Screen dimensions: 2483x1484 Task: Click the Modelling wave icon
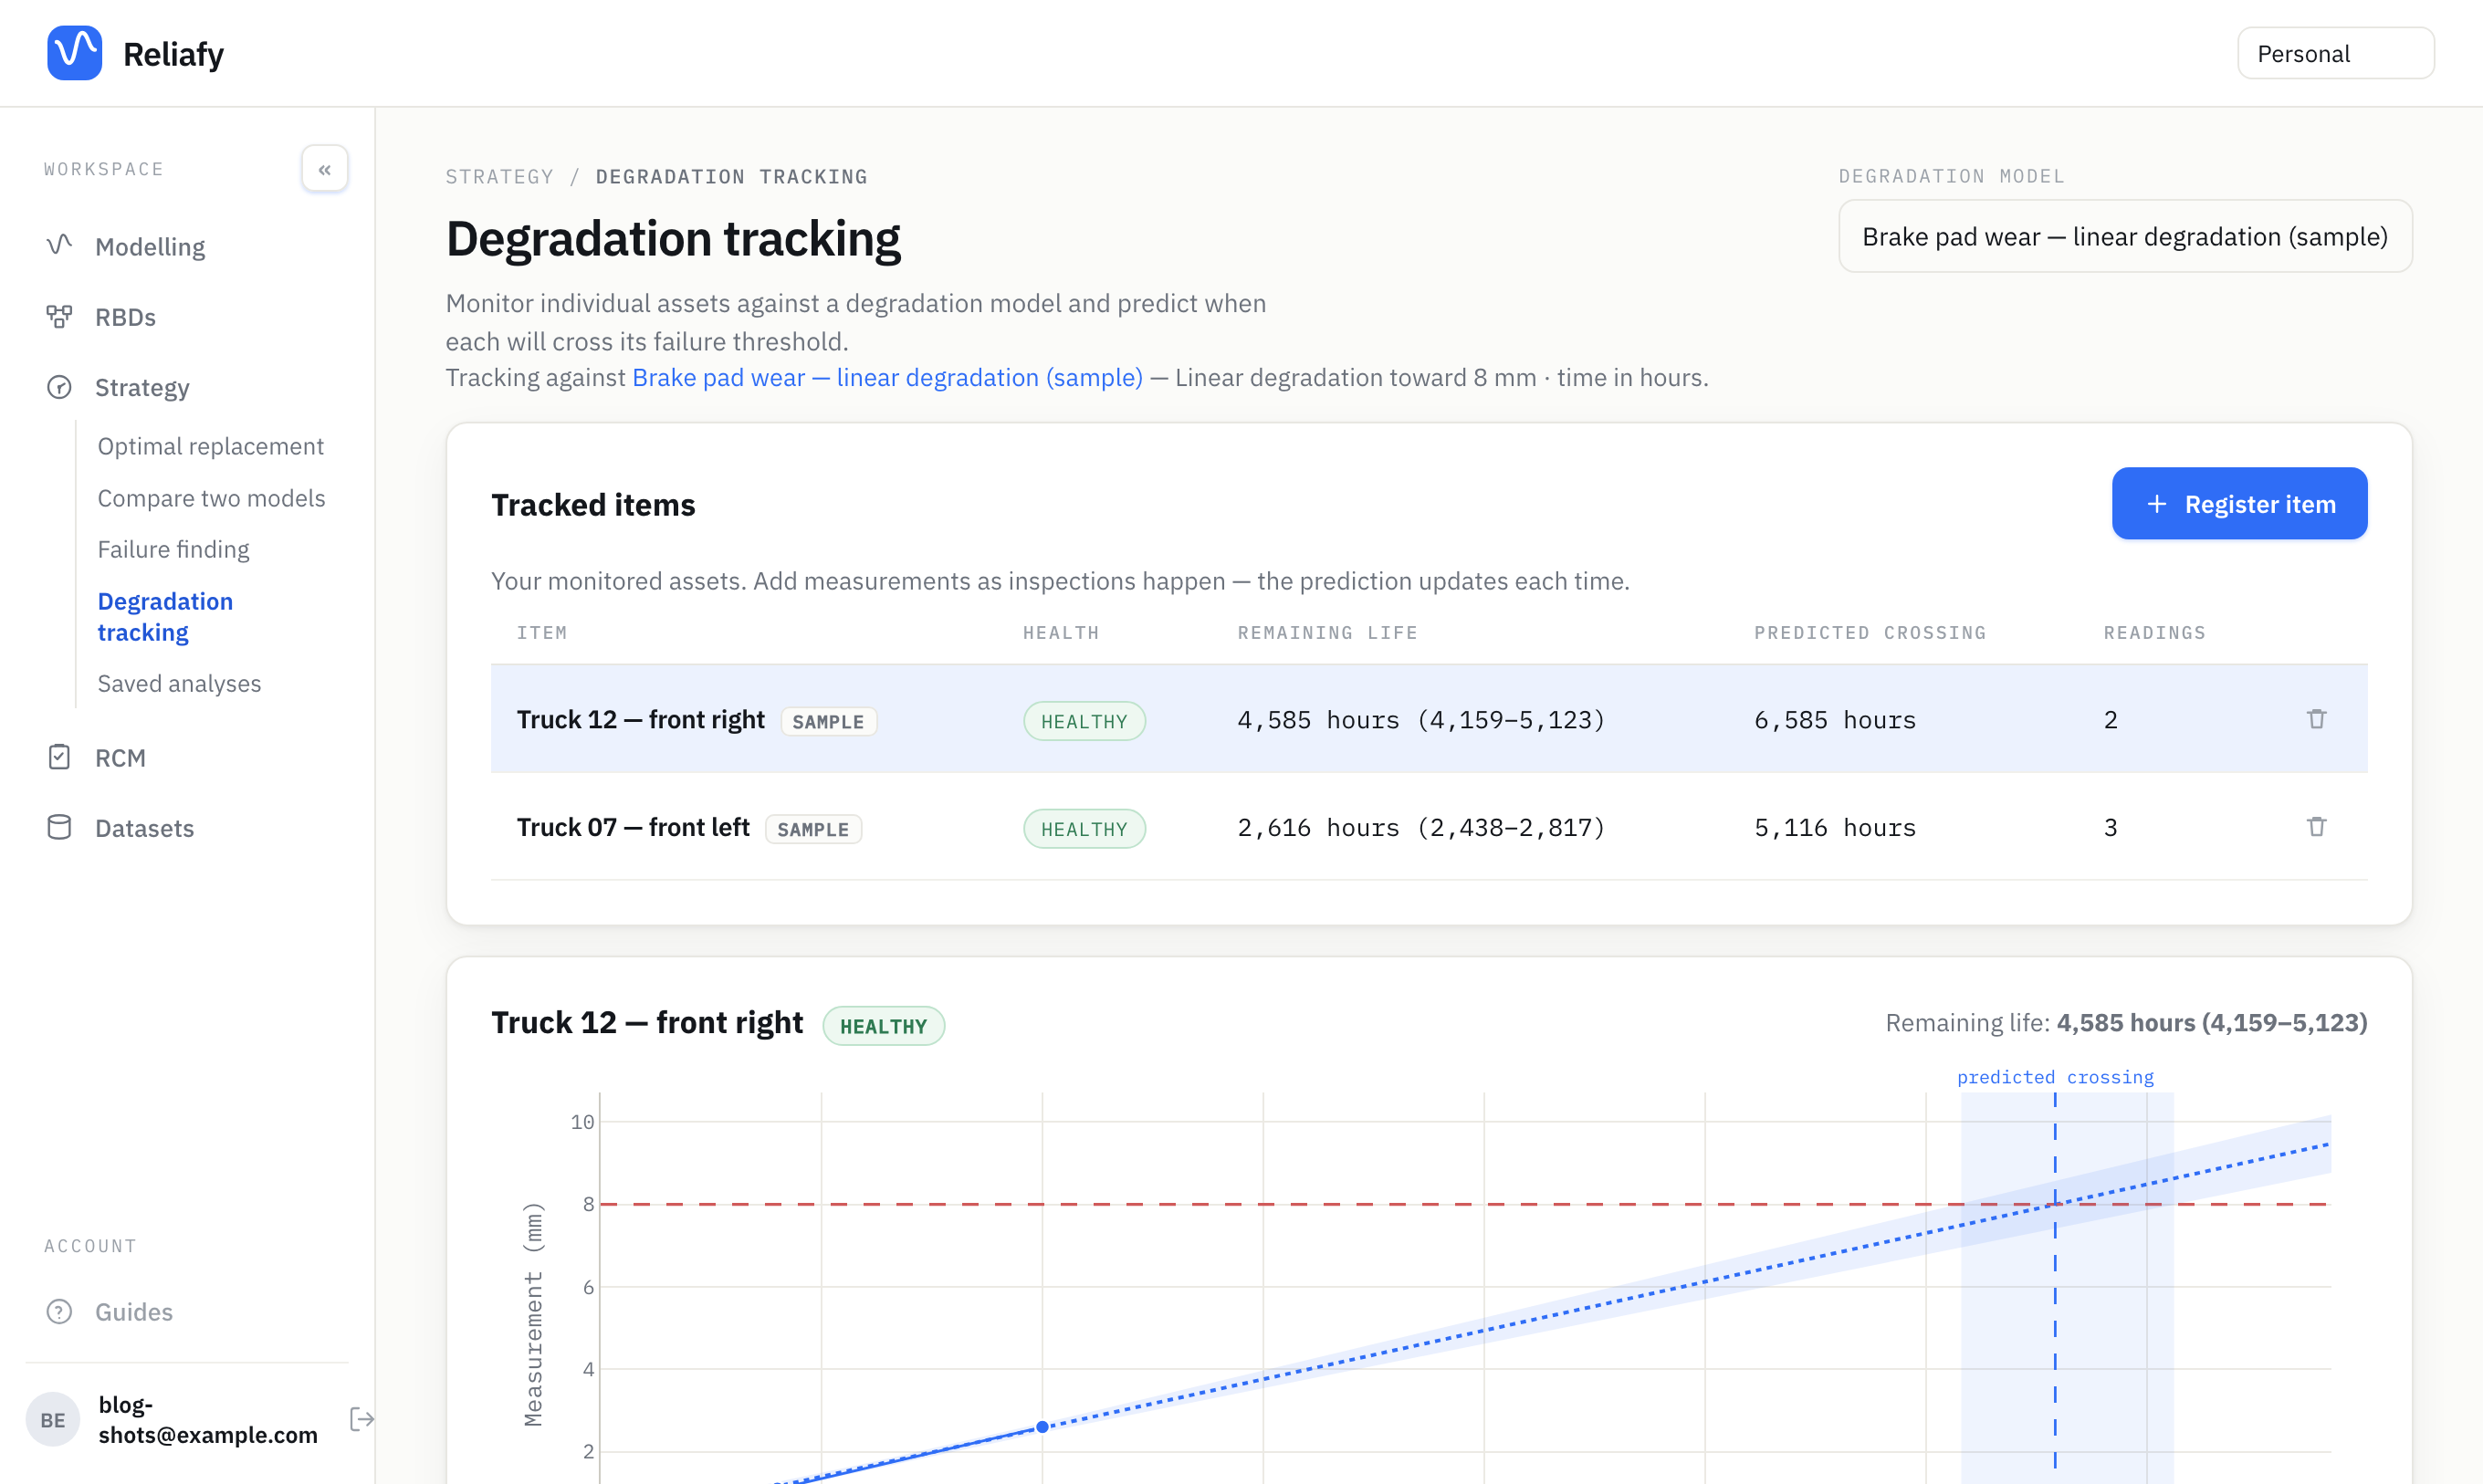tap(59, 245)
